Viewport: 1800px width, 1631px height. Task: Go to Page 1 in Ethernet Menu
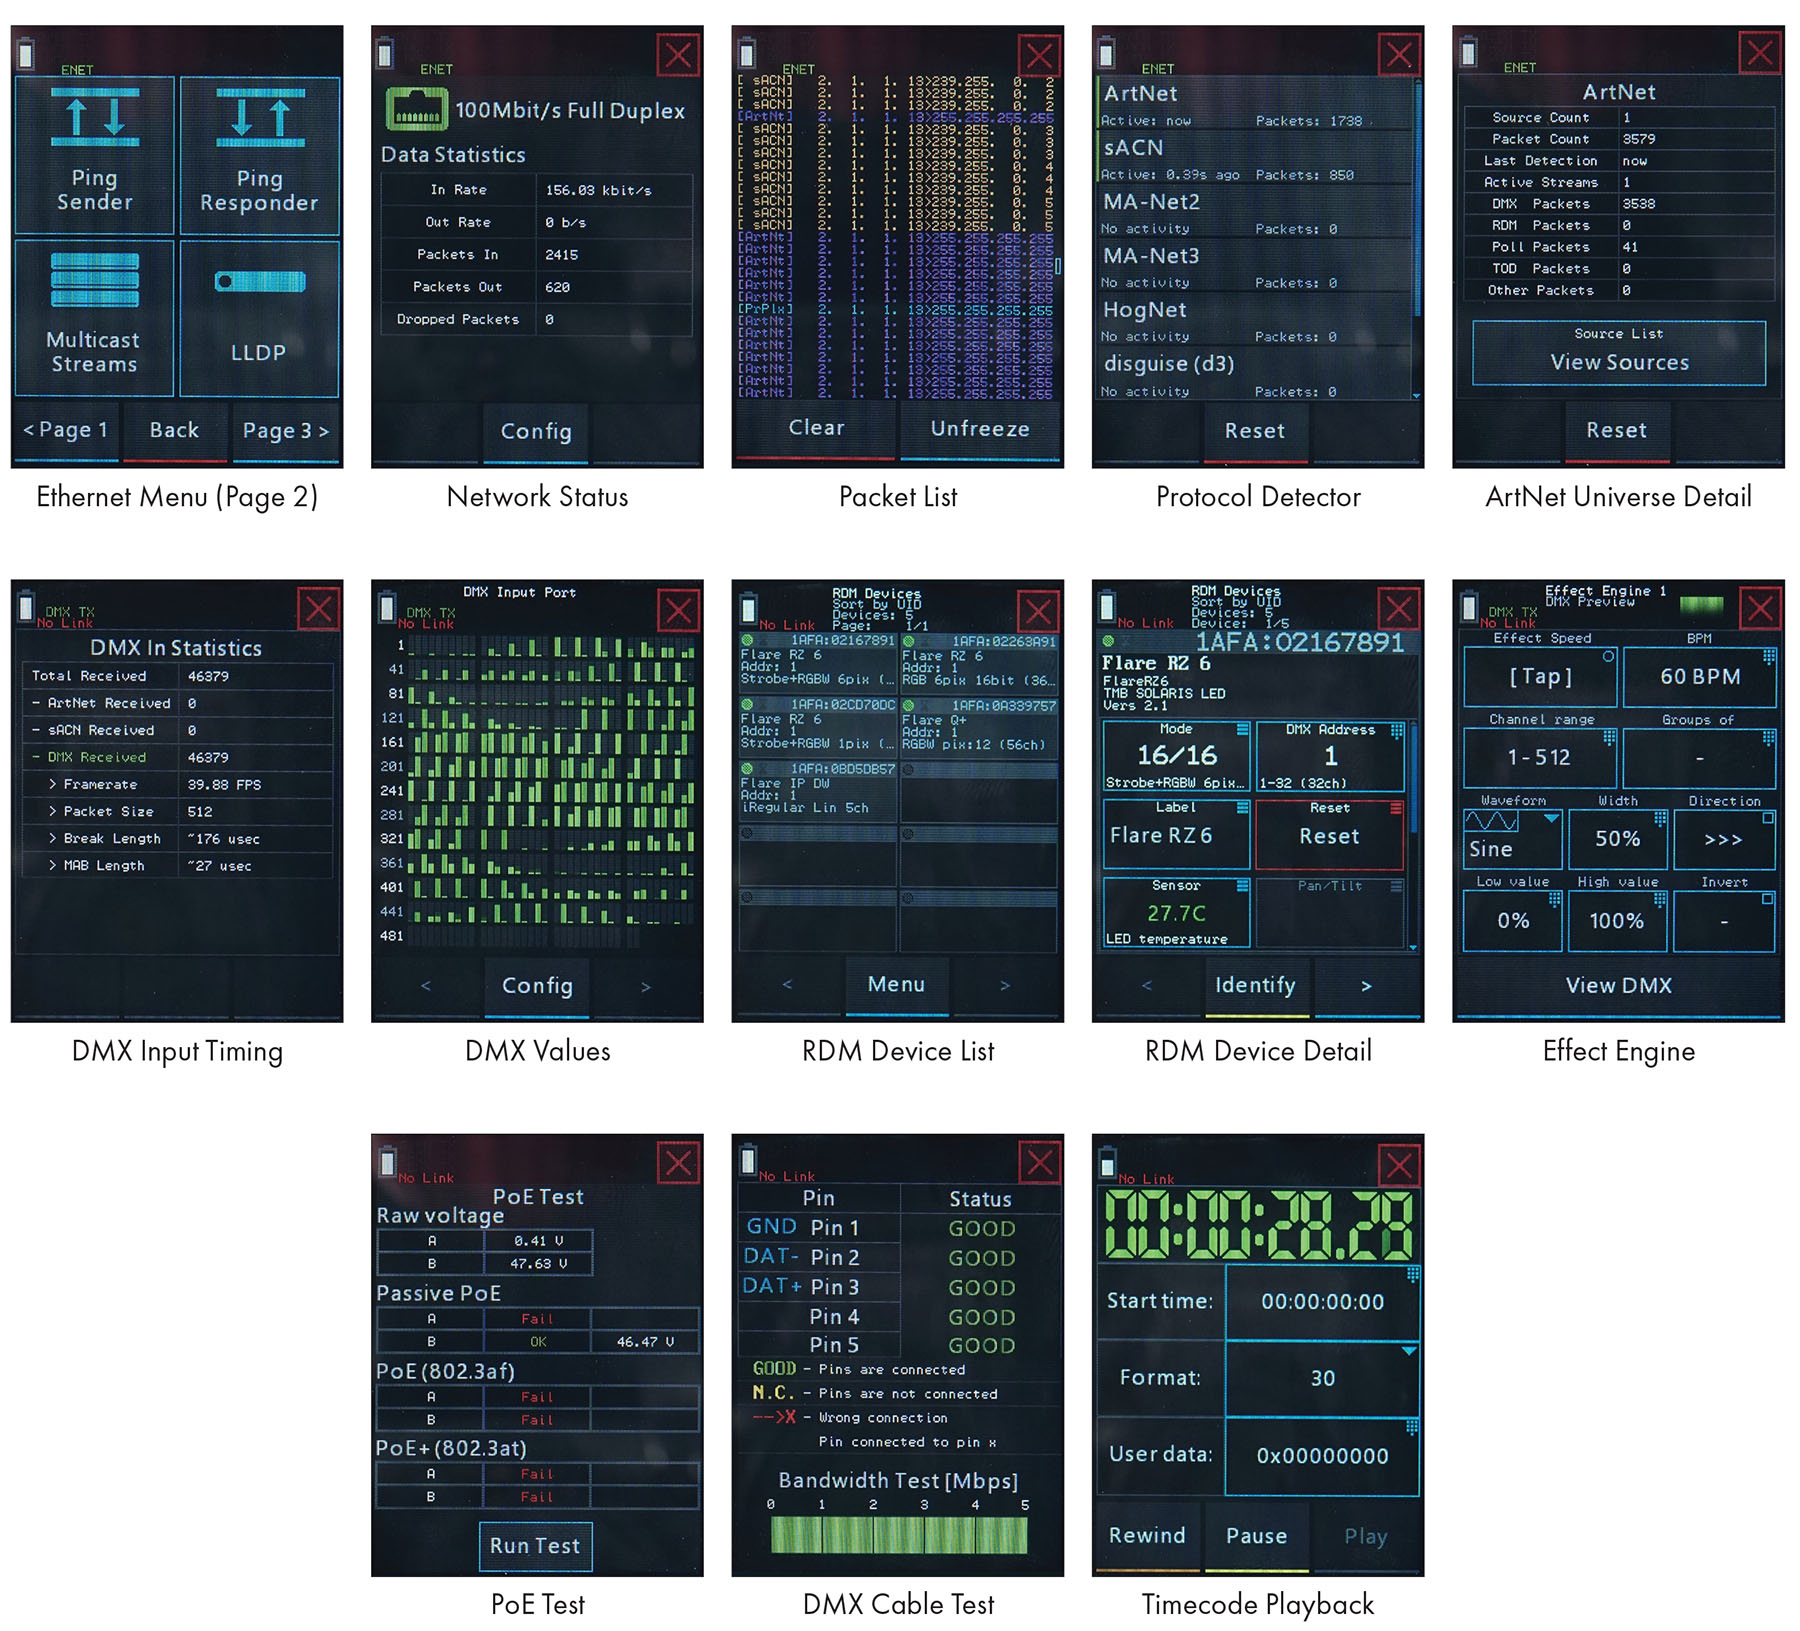point(66,431)
